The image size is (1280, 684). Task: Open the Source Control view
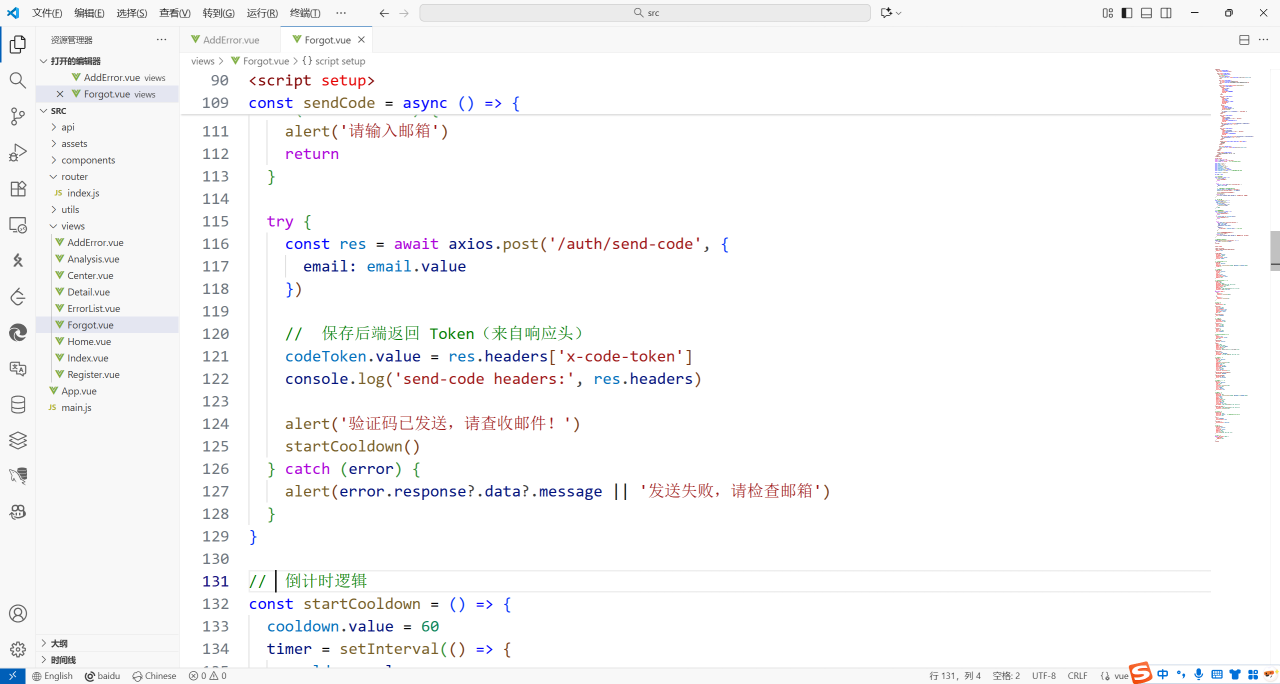(17, 116)
